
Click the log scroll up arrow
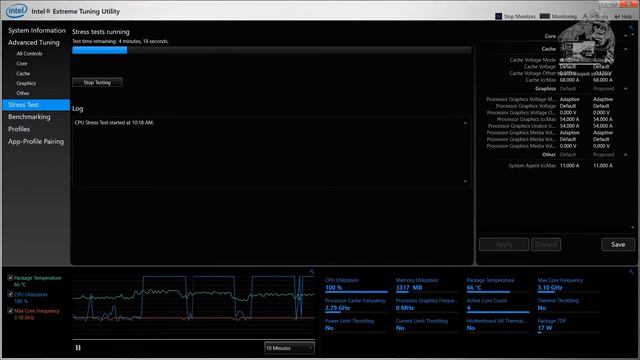pos(465,123)
